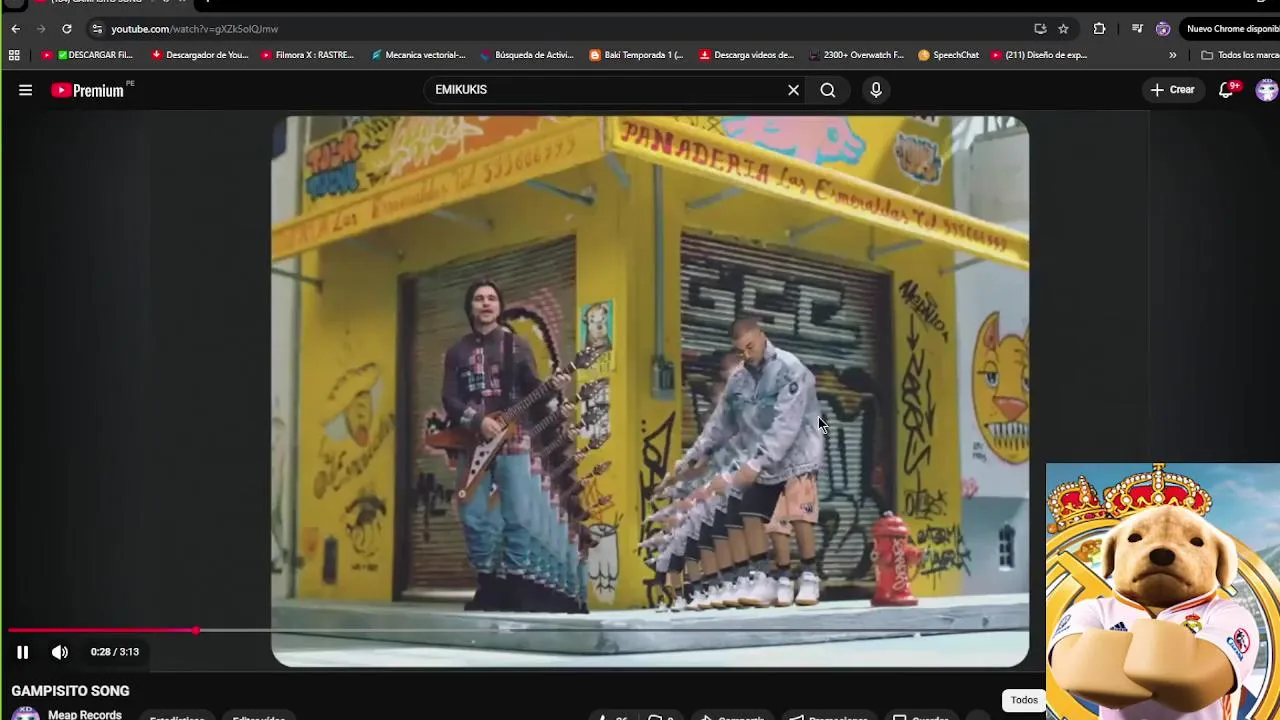This screenshot has height=720, width=1280.
Task: Open the Chrome apps grid in bookmarks bar
Action: pyautogui.click(x=14, y=55)
